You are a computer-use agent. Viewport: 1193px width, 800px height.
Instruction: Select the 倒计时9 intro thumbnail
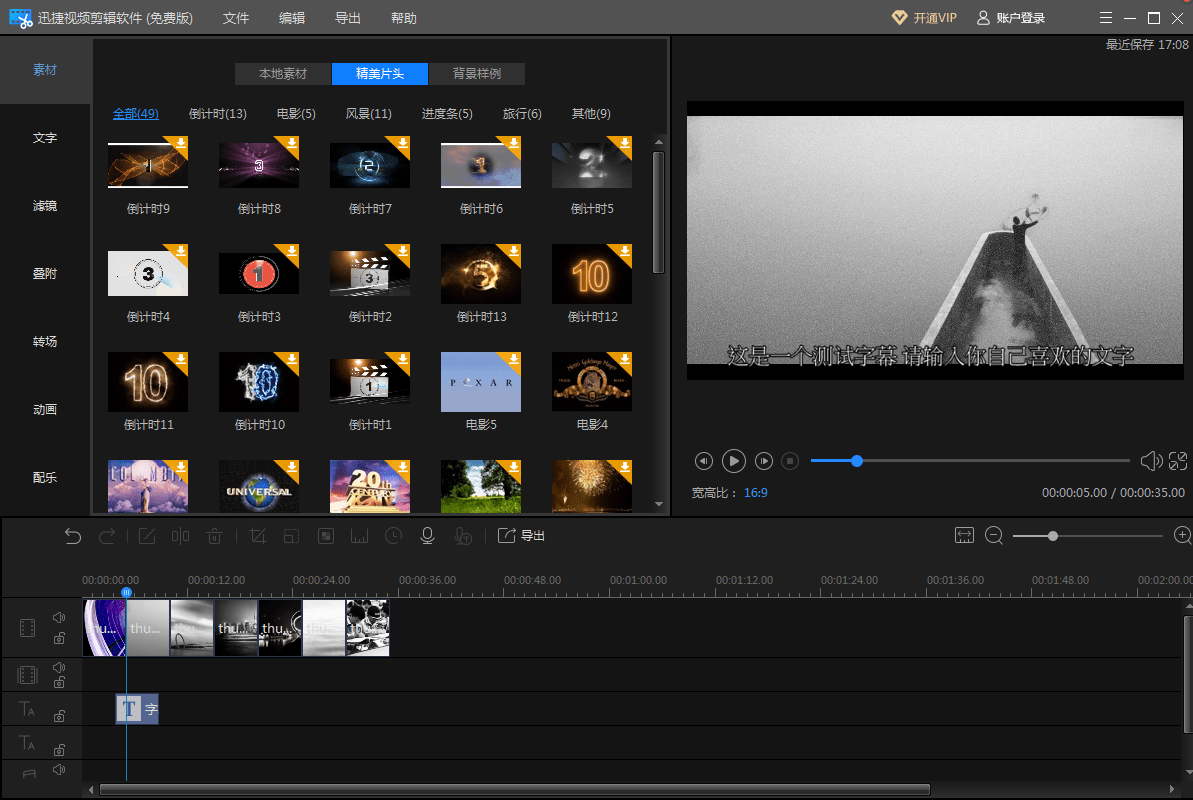pos(148,165)
